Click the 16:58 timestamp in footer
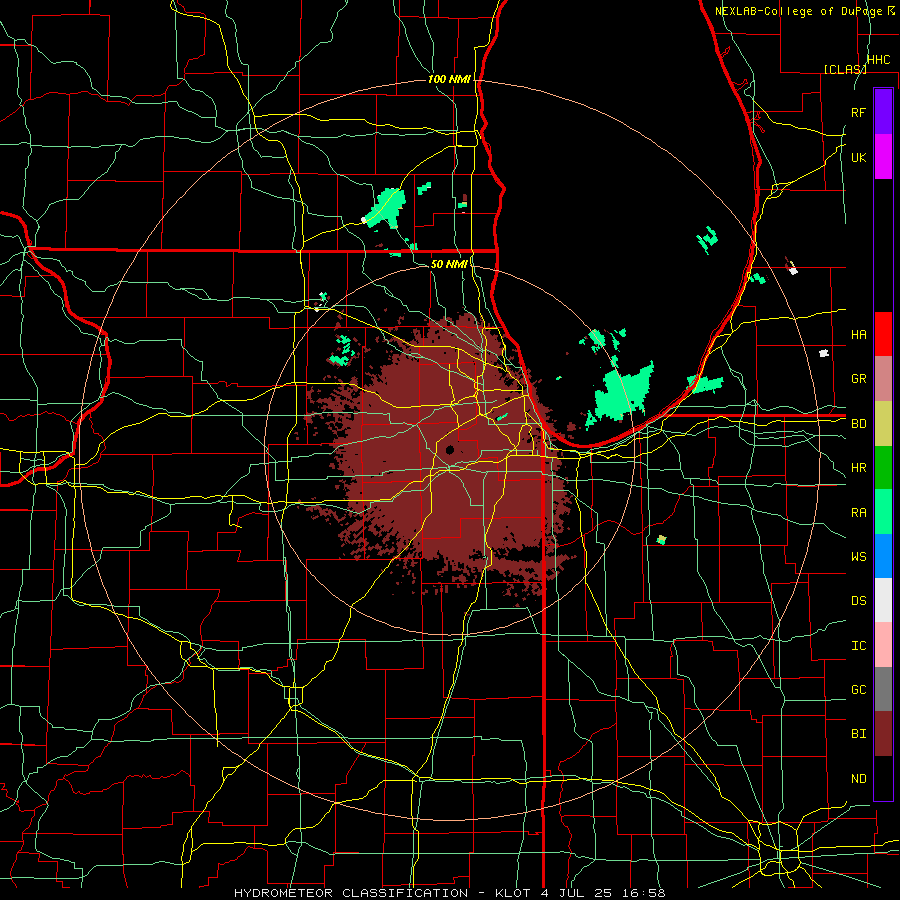900x900 pixels. [646, 893]
